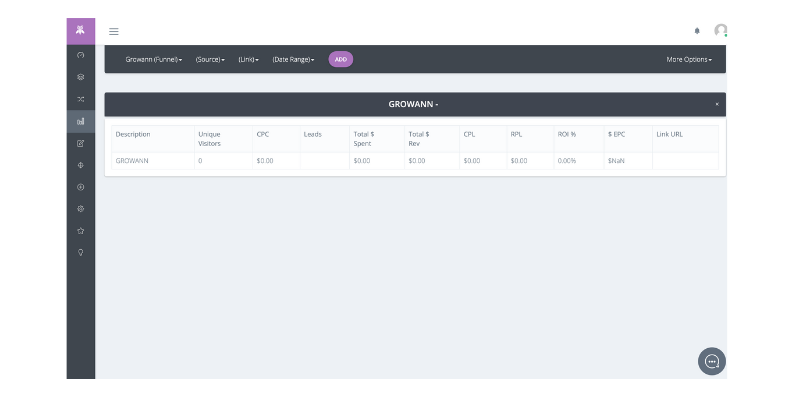Expand the (Source) dropdown
800x400 pixels.
tap(210, 60)
